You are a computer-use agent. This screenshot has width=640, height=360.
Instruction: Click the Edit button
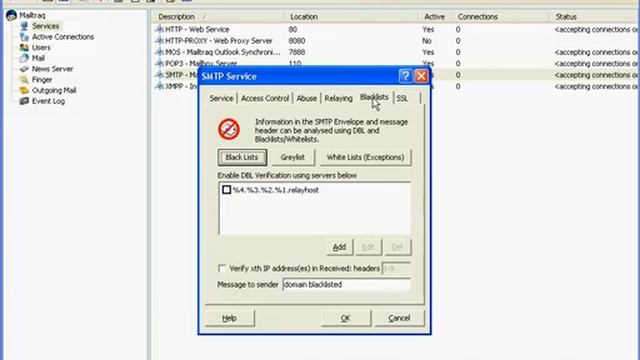368,247
